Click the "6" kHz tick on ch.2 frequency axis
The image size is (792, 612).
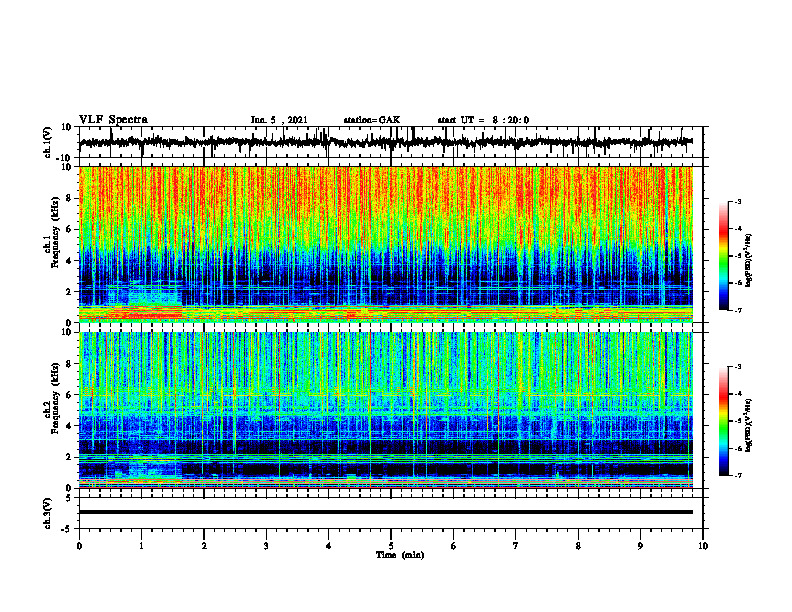coord(69,394)
